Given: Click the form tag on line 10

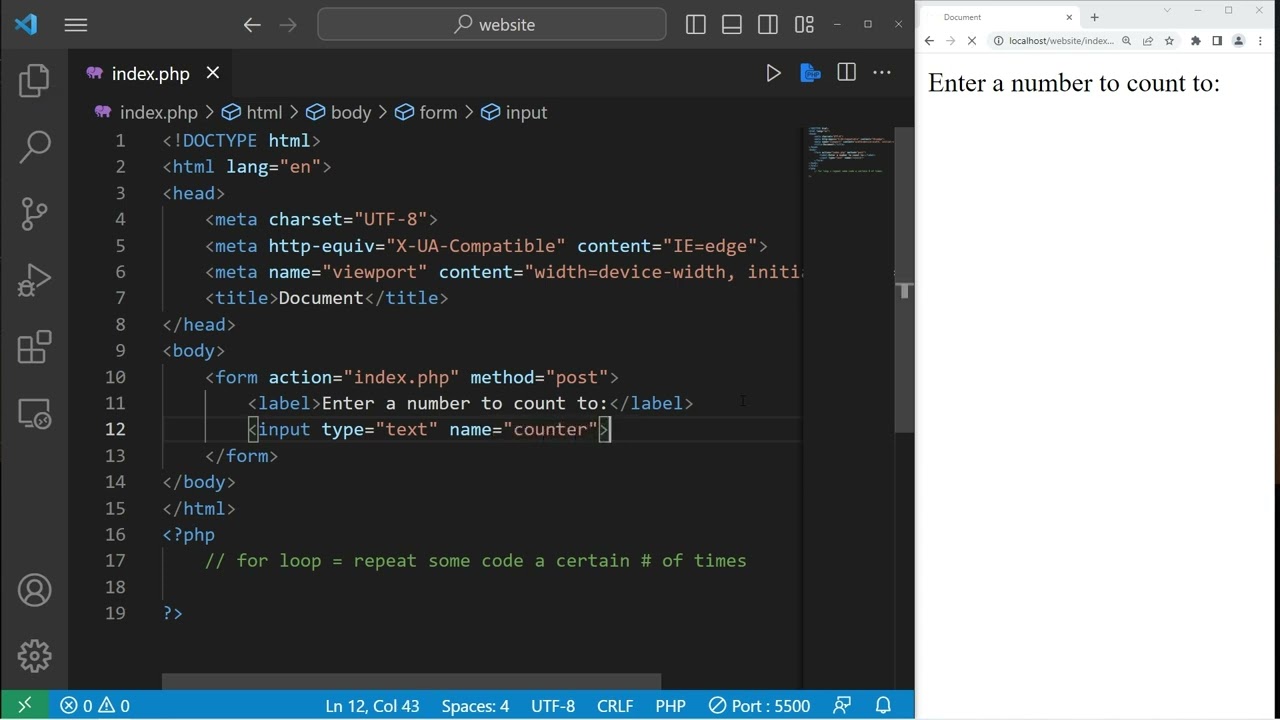Looking at the screenshot, I should [x=236, y=377].
